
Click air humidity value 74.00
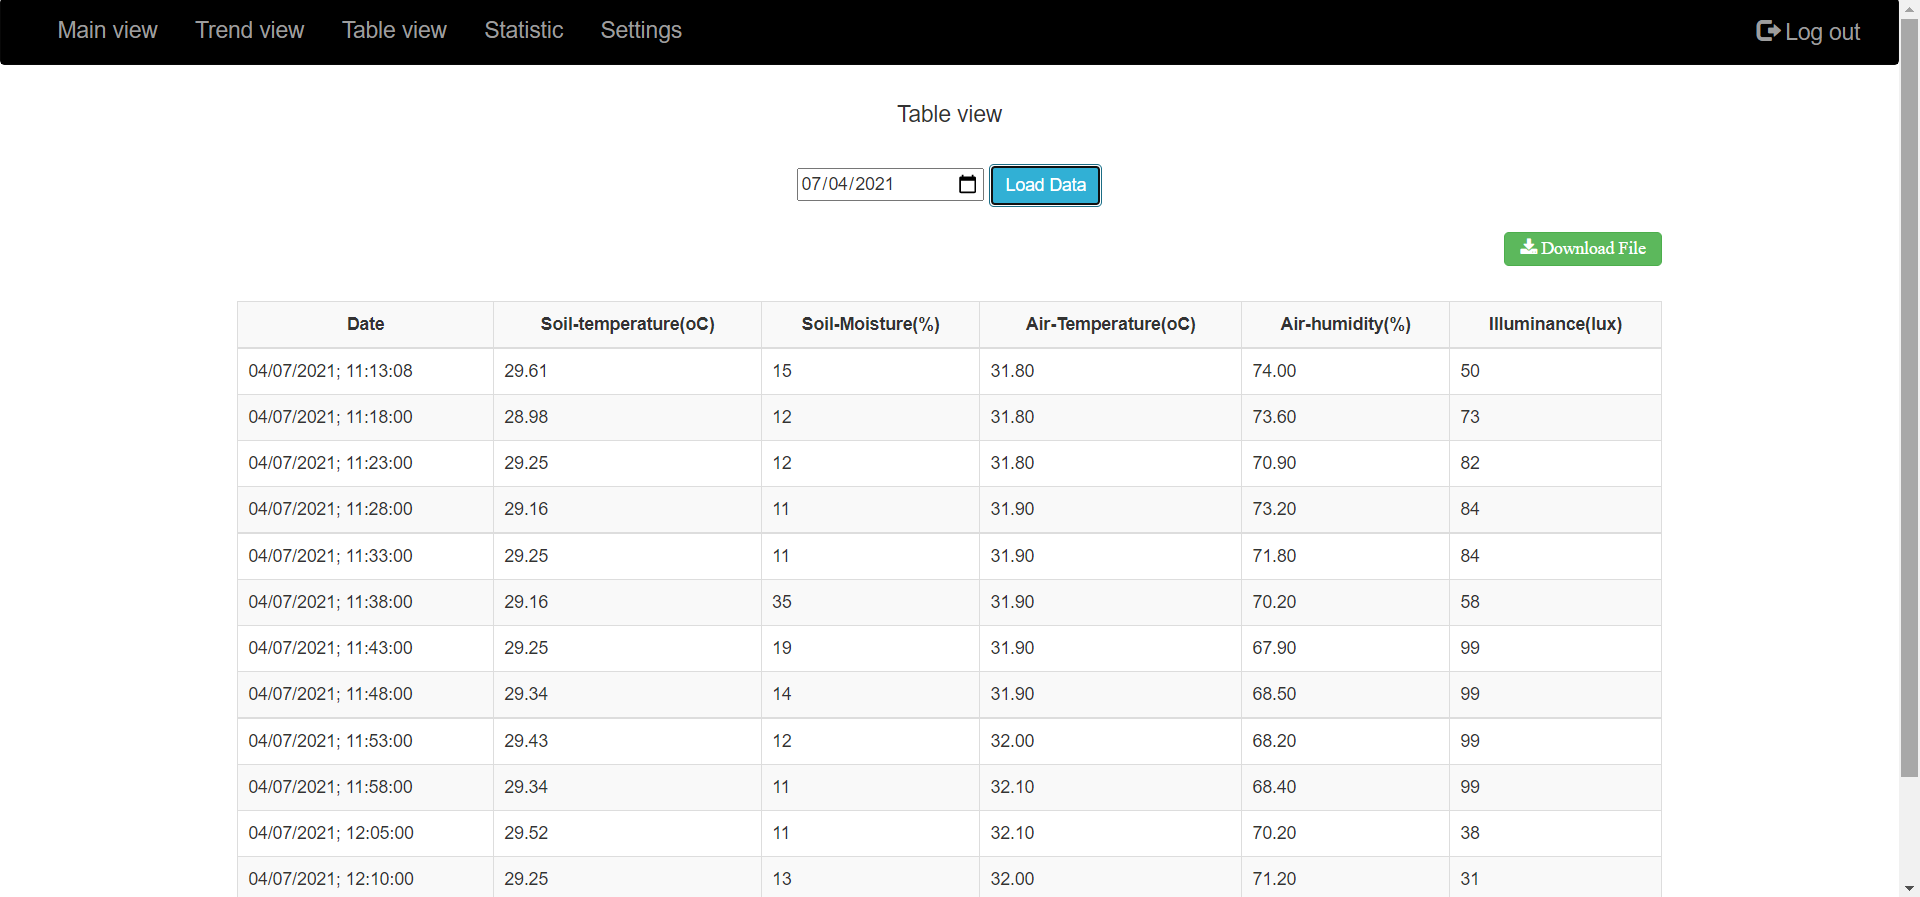pos(1274,371)
